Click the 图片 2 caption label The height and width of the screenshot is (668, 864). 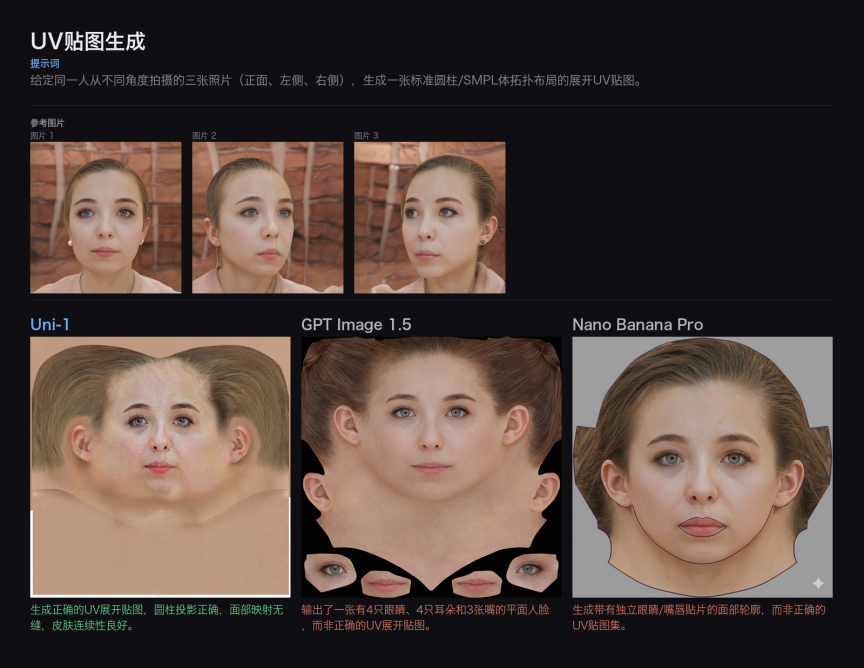click(x=205, y=135)
